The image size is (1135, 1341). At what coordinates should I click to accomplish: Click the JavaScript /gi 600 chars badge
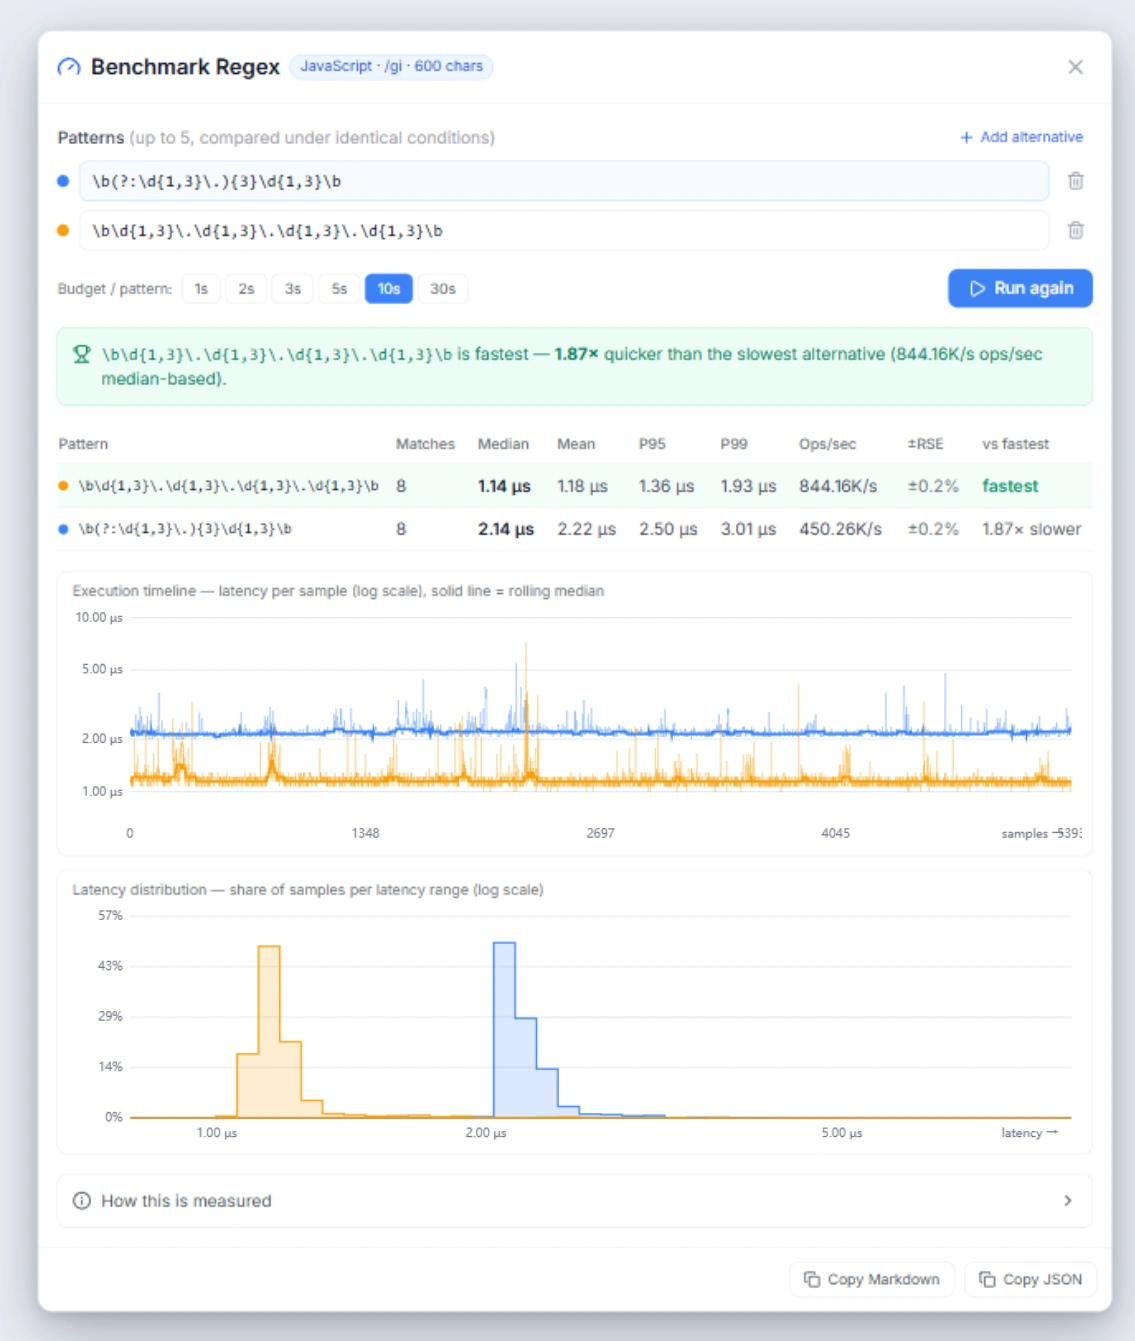(391, 66)
